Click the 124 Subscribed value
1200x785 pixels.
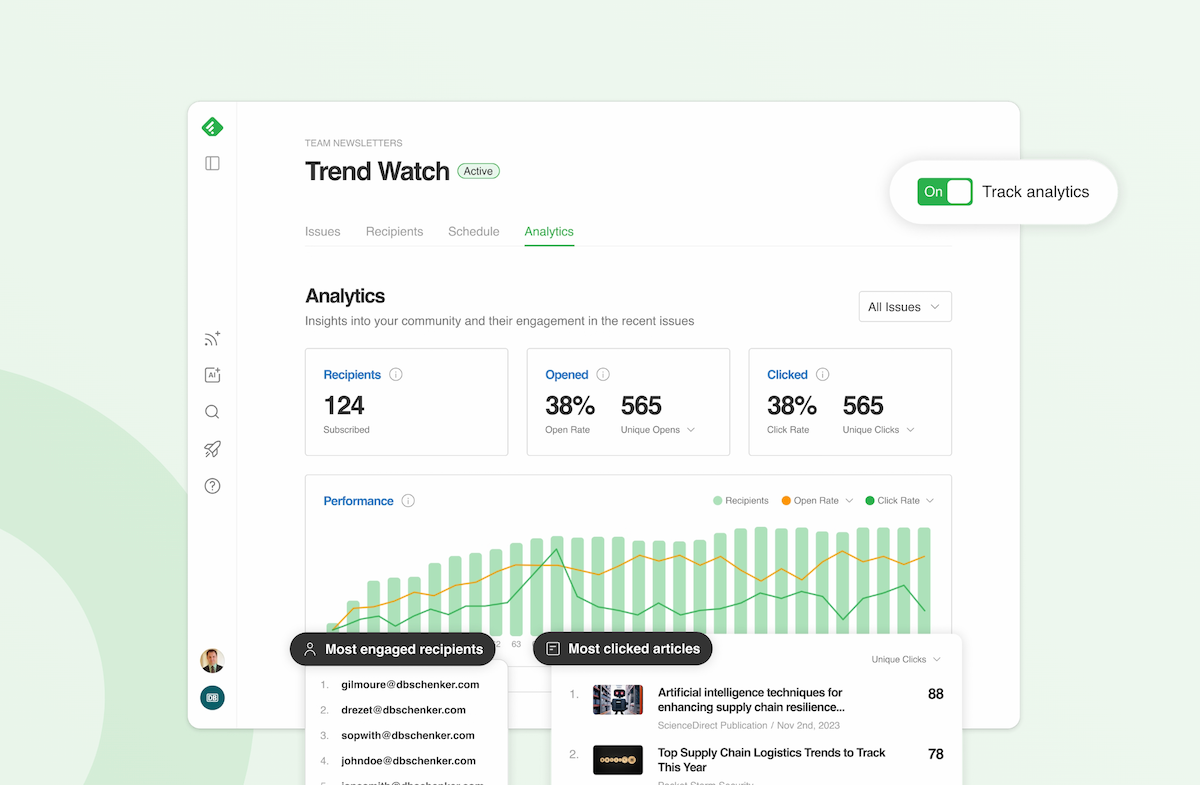tap(344, 406)
